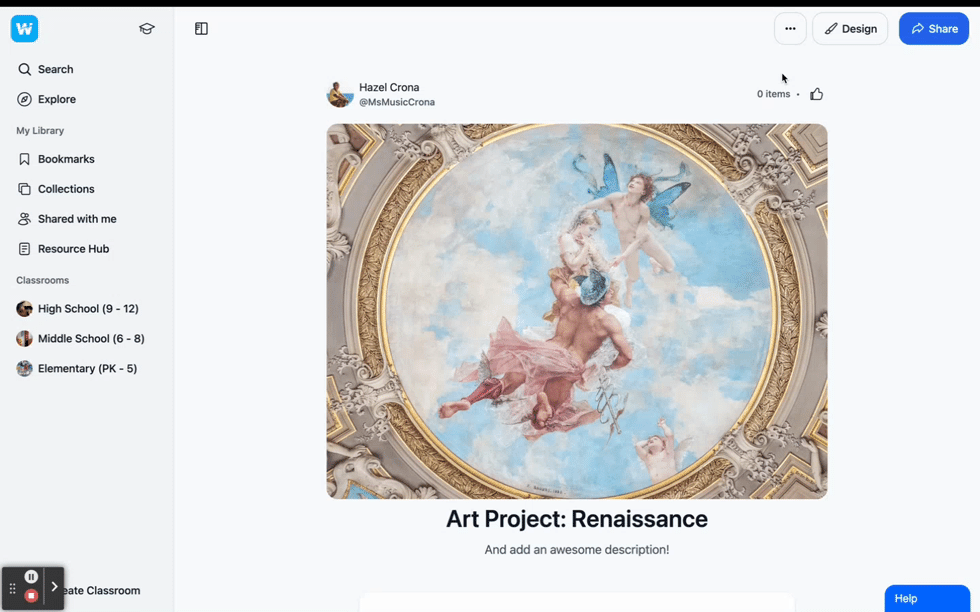This screenshot has width=980, height=612.
Task: Select High School (9 - 12) classroom
Action: [x=88, y=309]
